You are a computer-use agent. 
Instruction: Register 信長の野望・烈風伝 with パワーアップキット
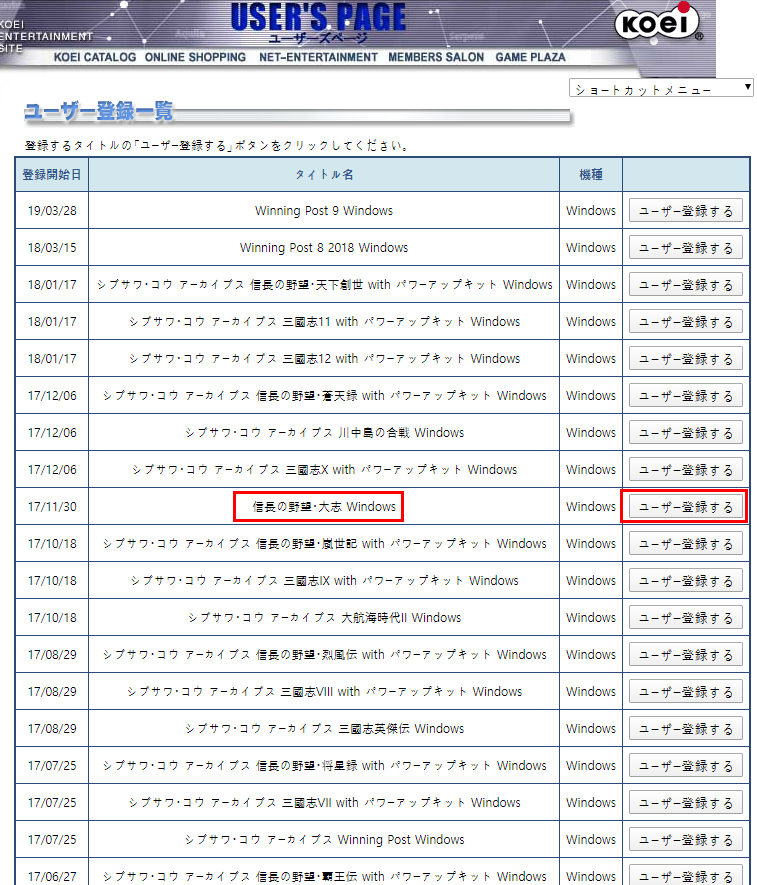pyautogui.click(x=686, y=655)
